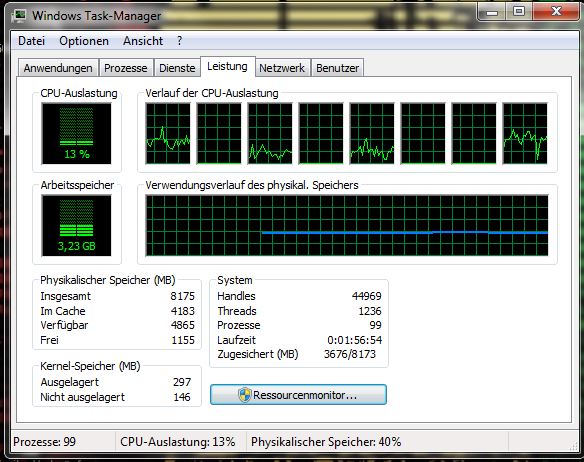Click the Im Cache value 4183
The image size is (584, 462).
182,311
